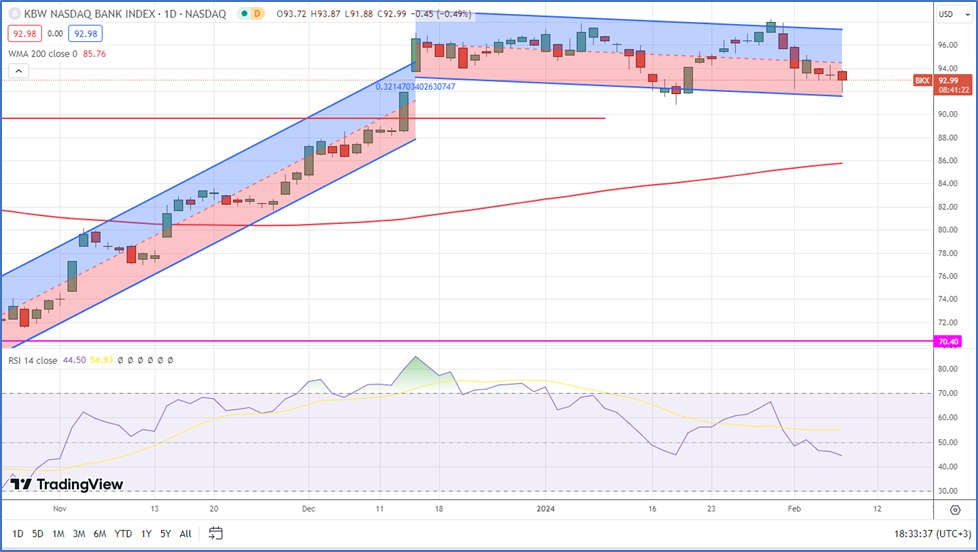Click the red 92.98 sell price button
This screenshot has width=978, height=552.
click(x=24, y=34)
